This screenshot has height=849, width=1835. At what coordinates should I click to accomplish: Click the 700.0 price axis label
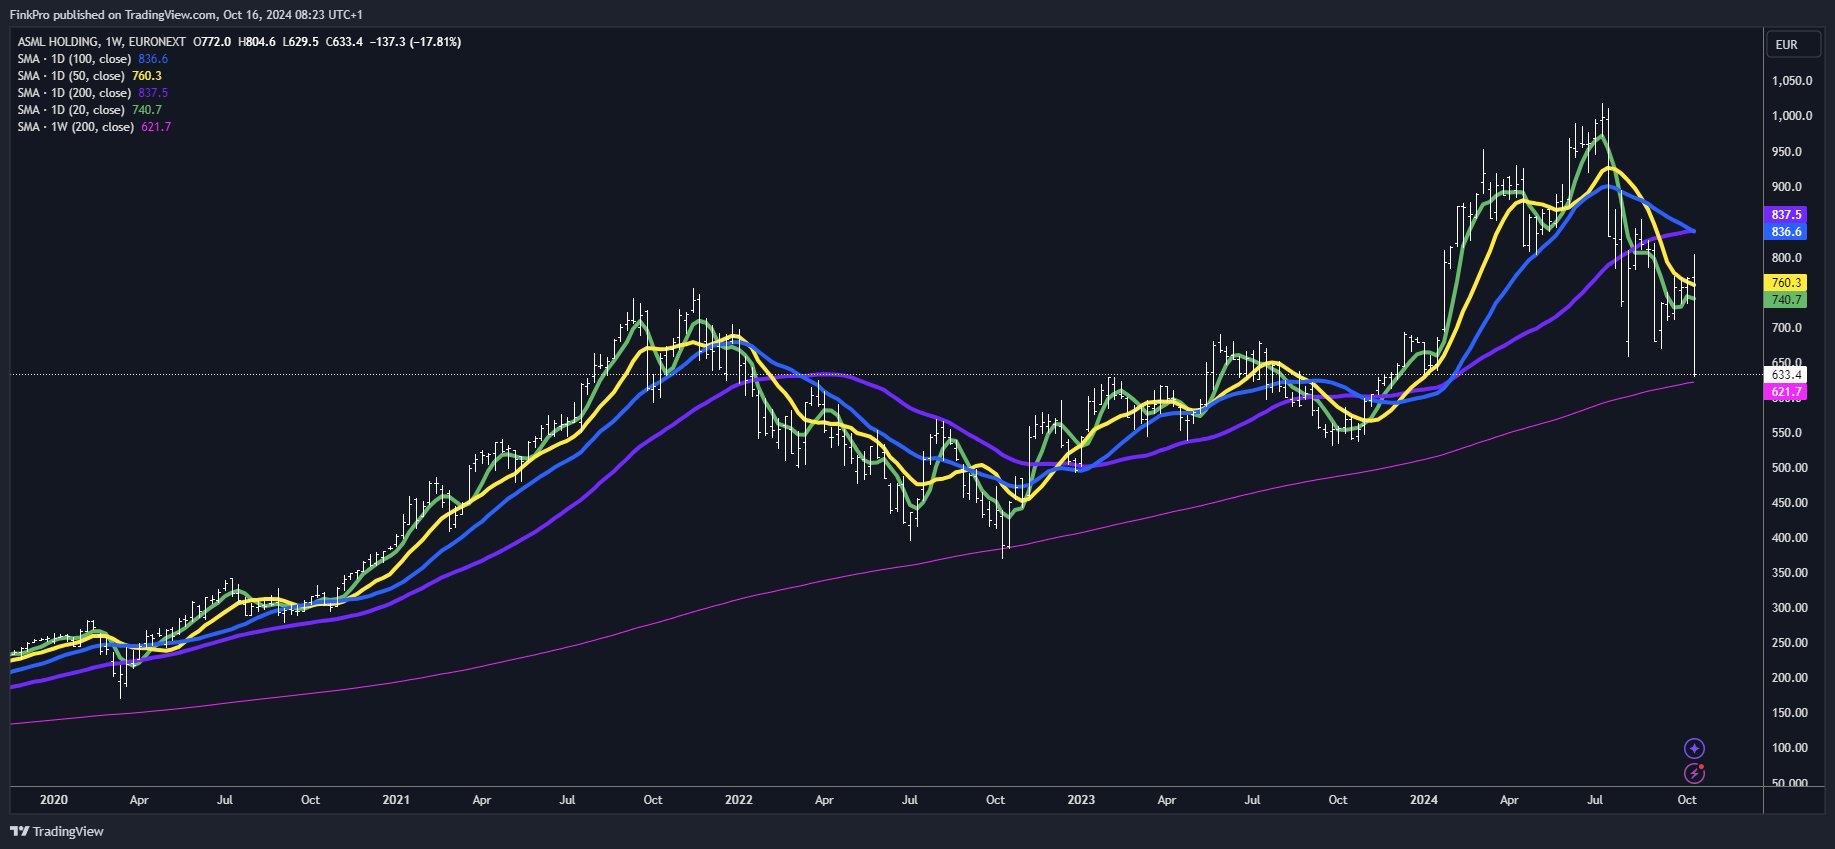[x=1786, y=328]
